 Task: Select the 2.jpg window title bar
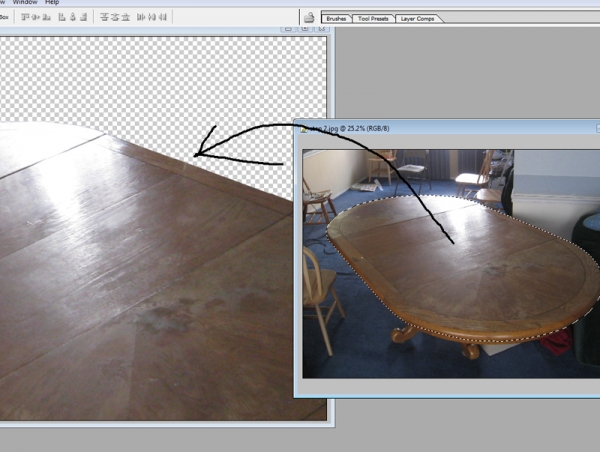coord(447,129)
